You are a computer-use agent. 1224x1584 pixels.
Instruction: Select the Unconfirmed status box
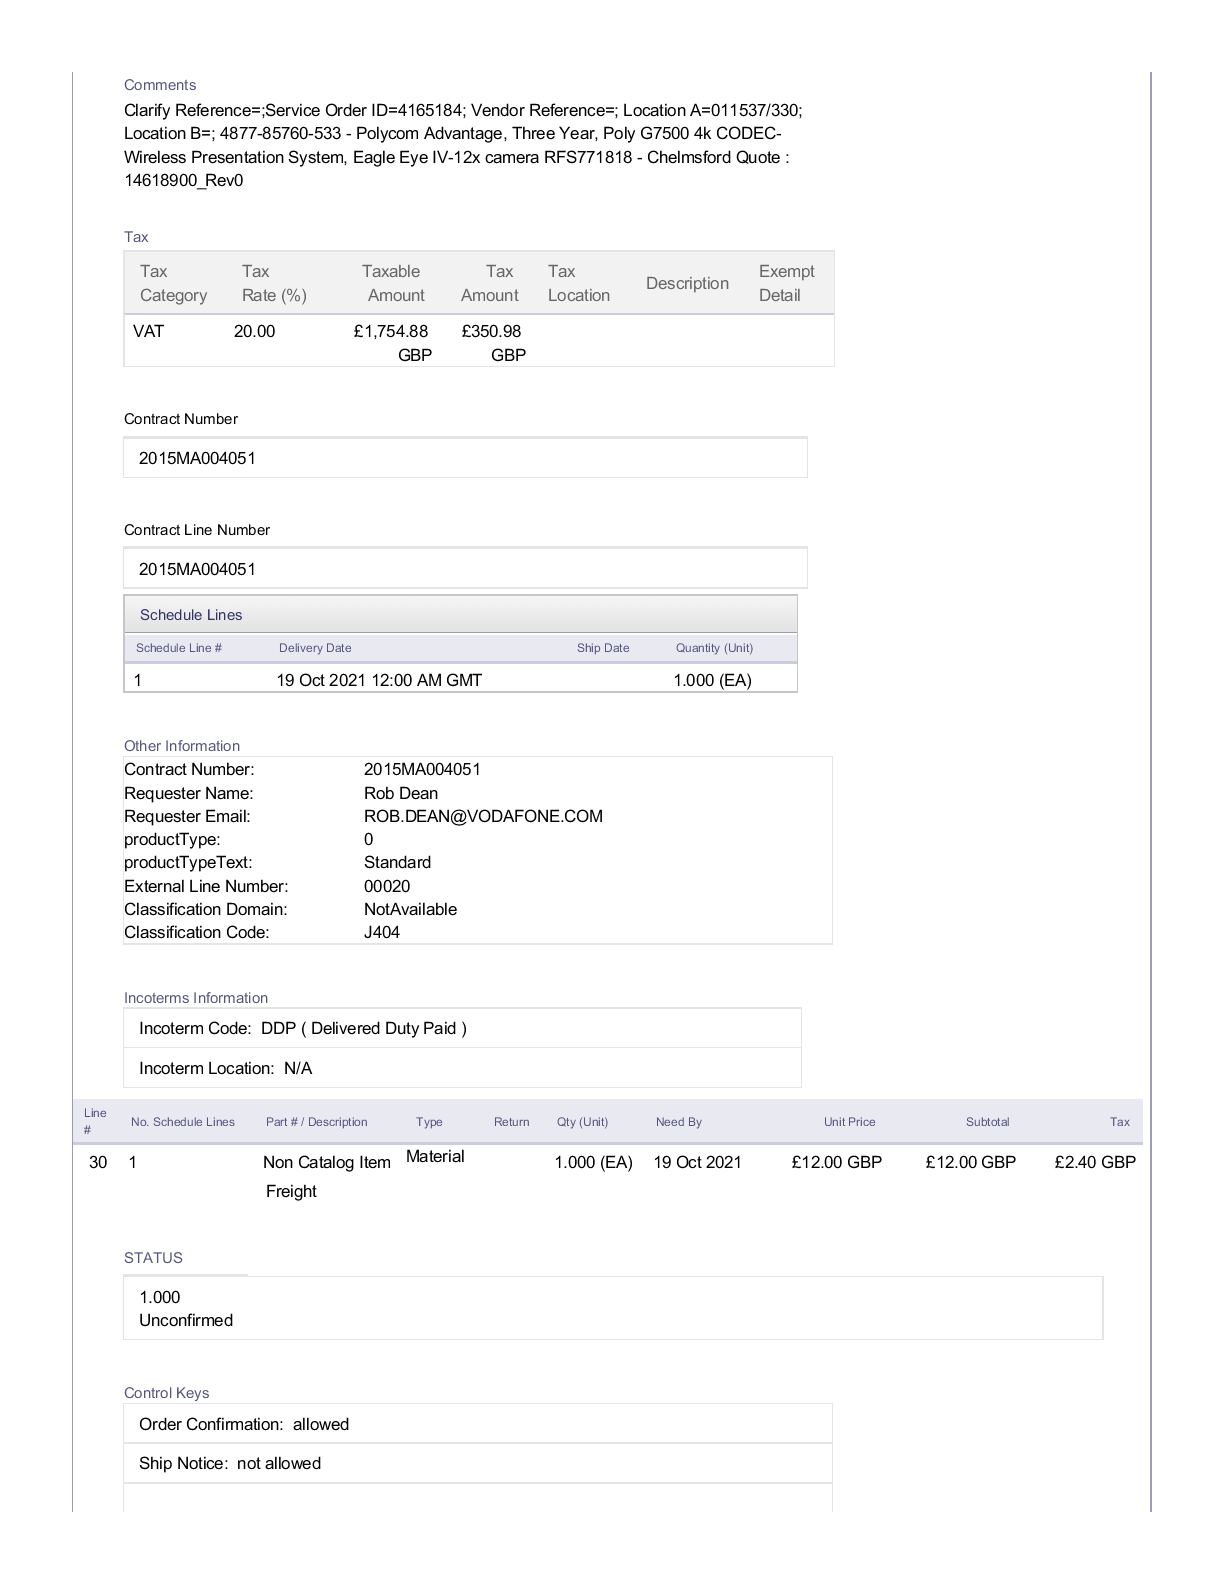(x=612, y=1308)
